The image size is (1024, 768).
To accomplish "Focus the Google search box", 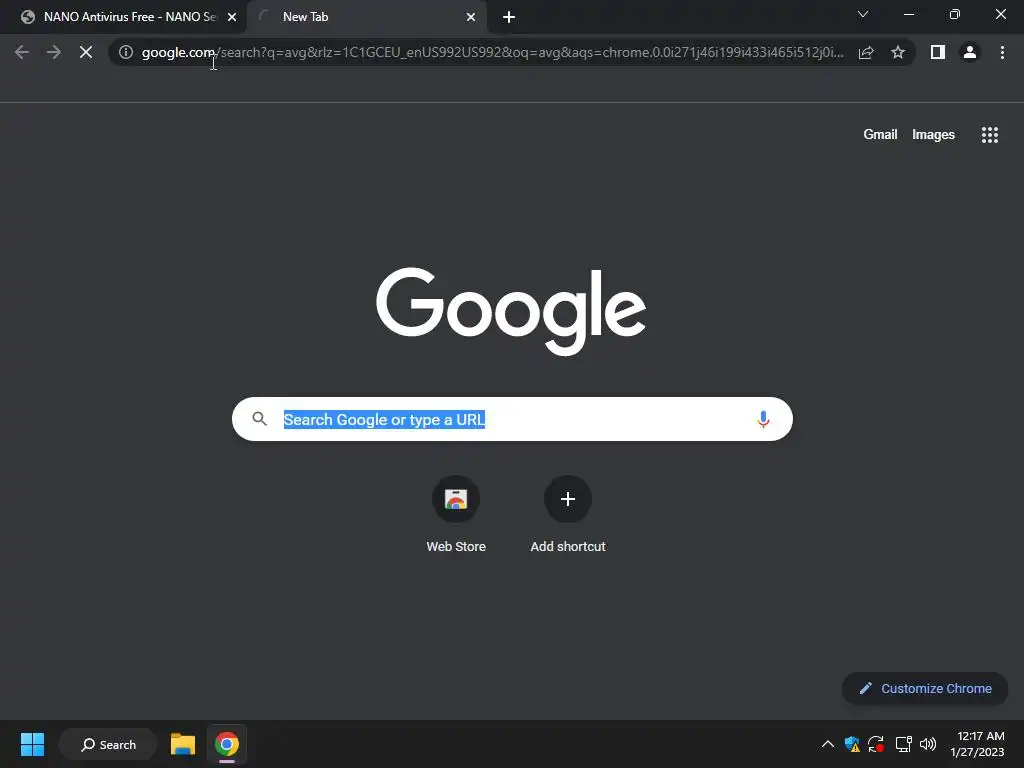I will point(512,419).
